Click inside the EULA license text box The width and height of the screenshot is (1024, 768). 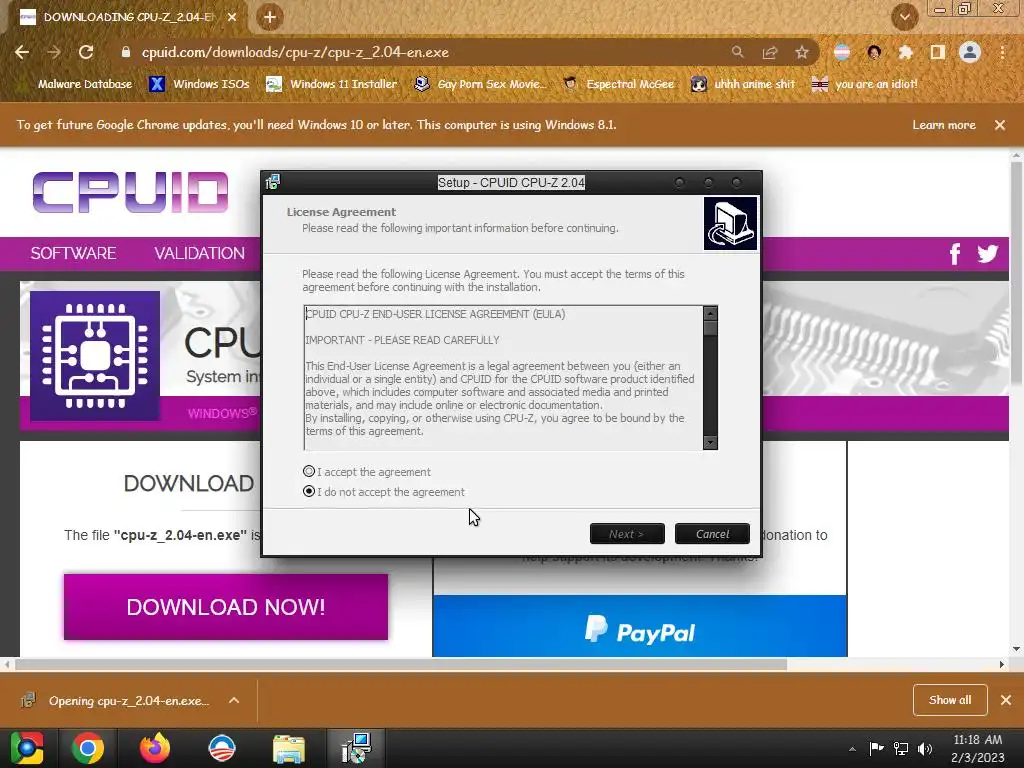(504, 377)
